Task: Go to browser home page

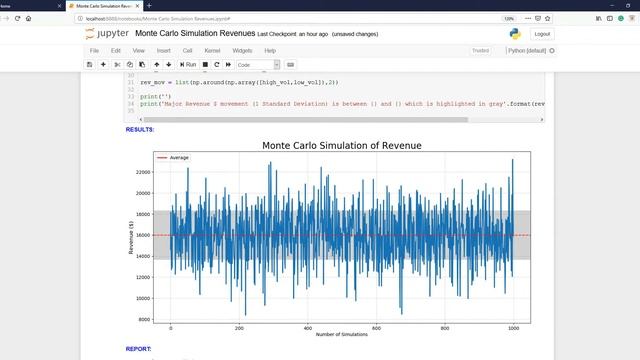Action: click(x=29, y=18)
